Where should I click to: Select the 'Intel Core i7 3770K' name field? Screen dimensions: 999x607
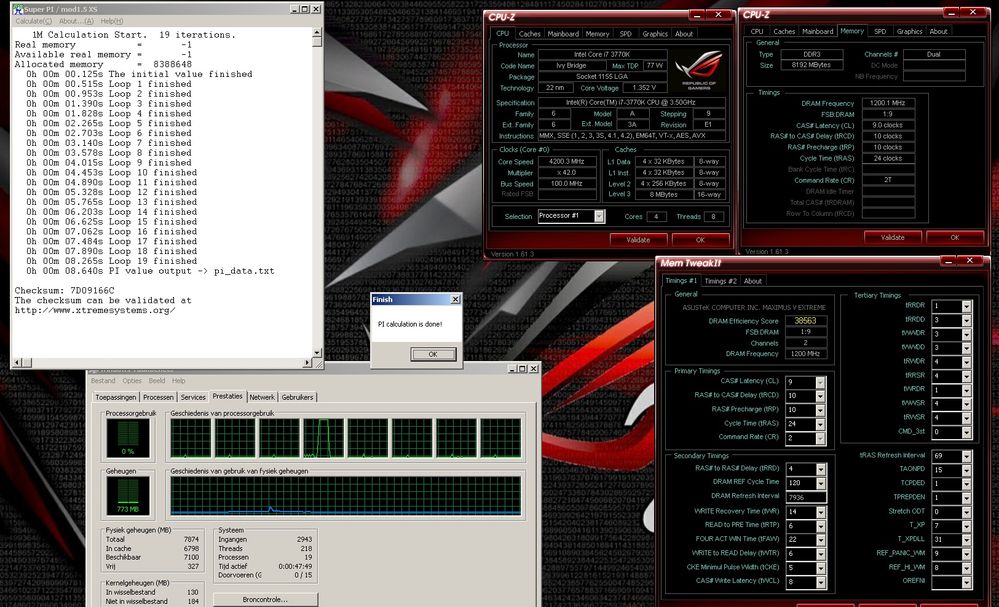point(602,55)
